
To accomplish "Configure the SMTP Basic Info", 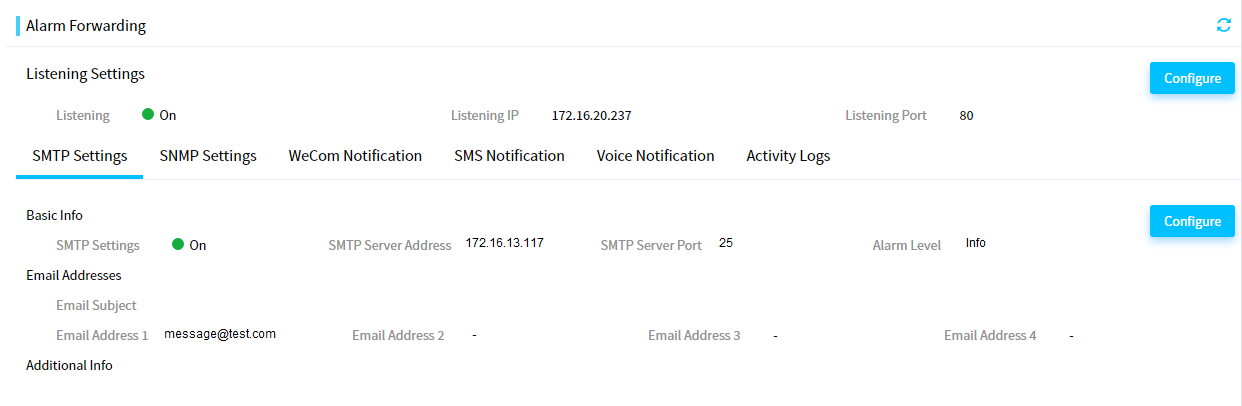I will (x=1192, y=221).
